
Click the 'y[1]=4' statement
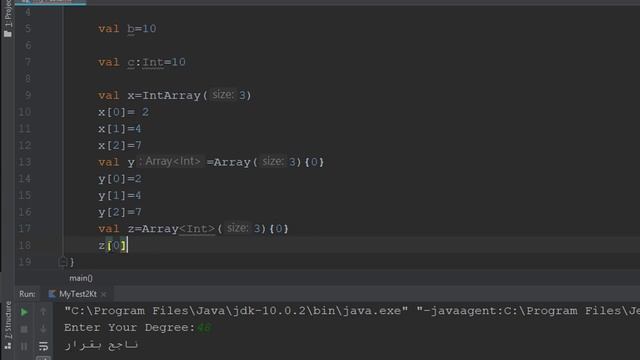[x=120, y=196]
